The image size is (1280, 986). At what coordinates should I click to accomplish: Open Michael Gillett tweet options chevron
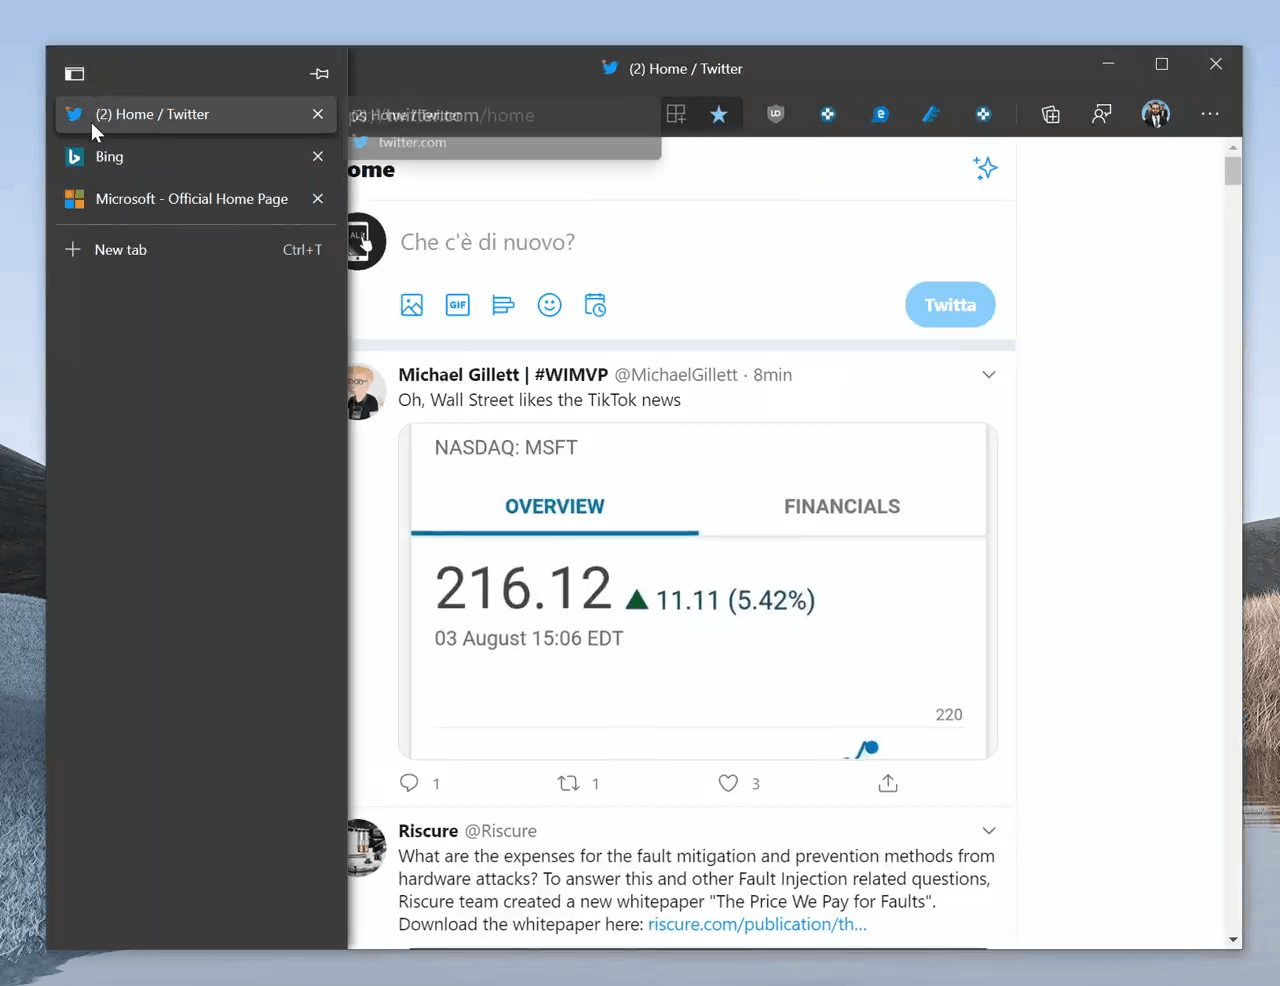click(x=989, y=375)
